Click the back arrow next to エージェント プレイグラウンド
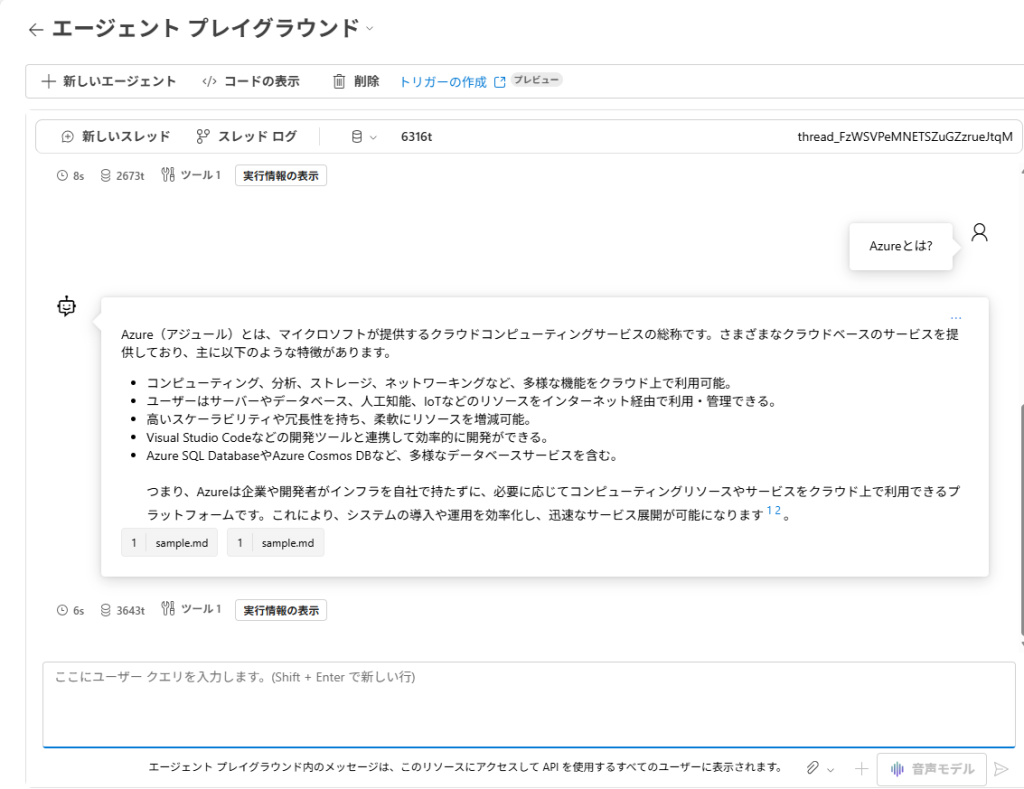The width and height of the screenshot is (1024, 789). click(36, 30)
